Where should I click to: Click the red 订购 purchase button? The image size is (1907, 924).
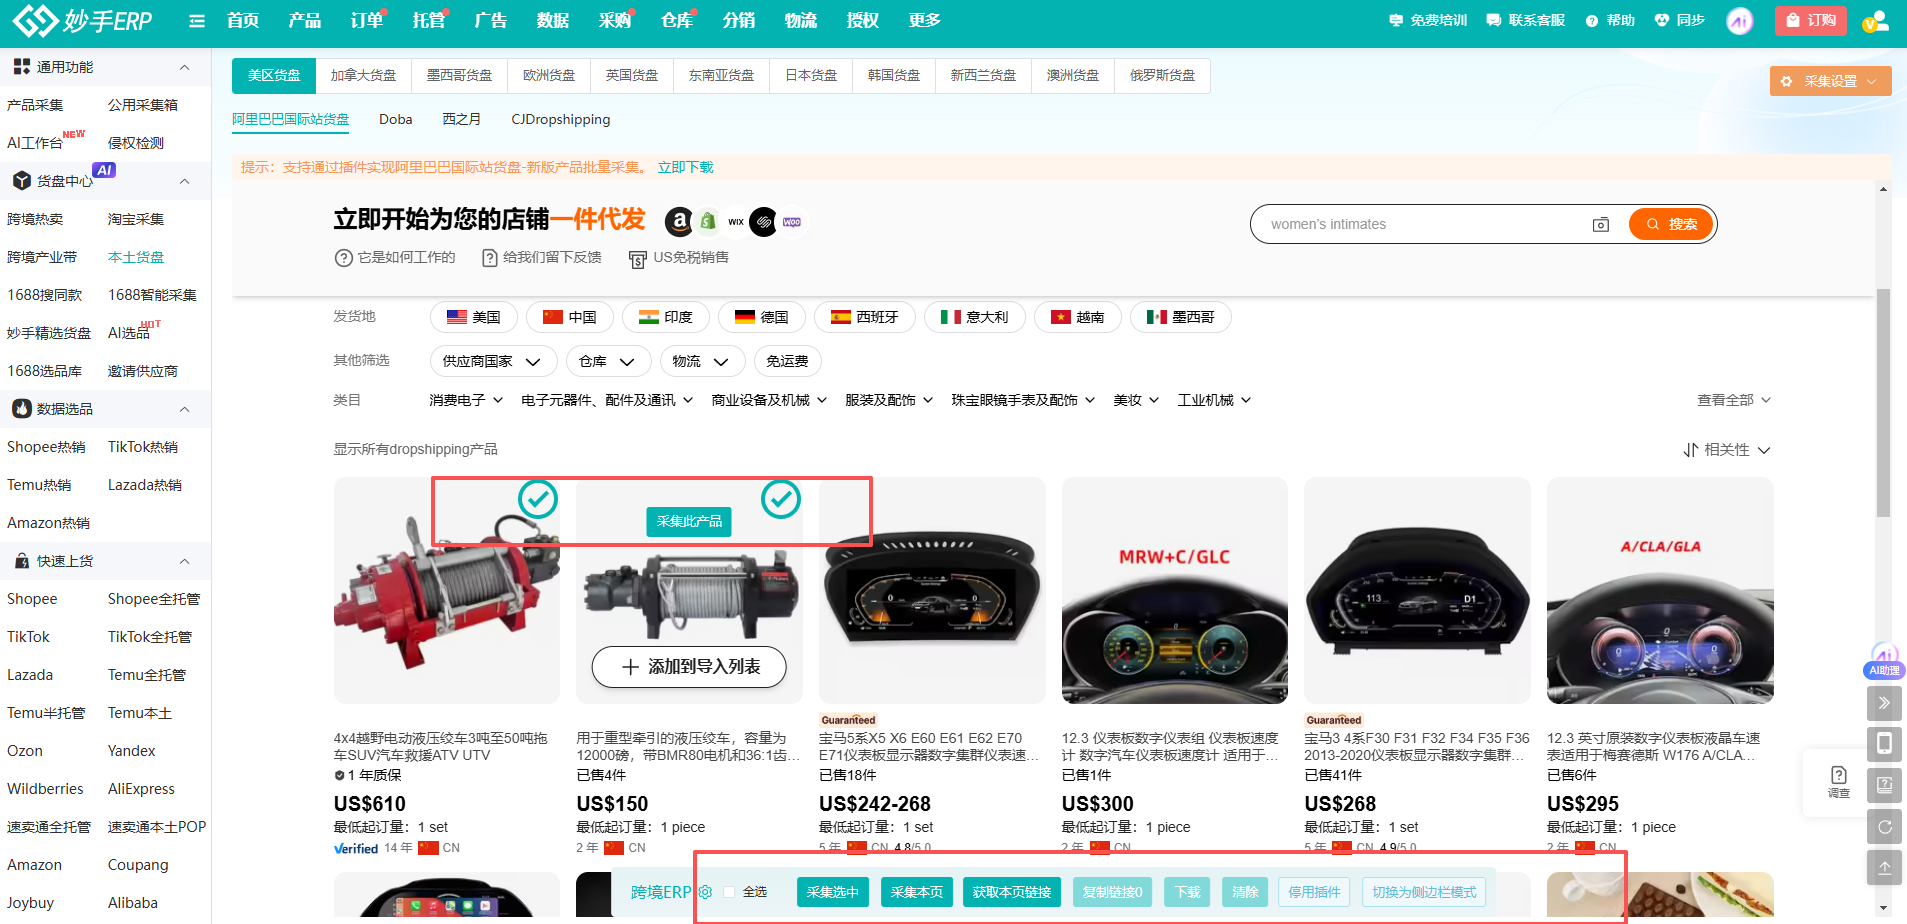(1811, 20)
